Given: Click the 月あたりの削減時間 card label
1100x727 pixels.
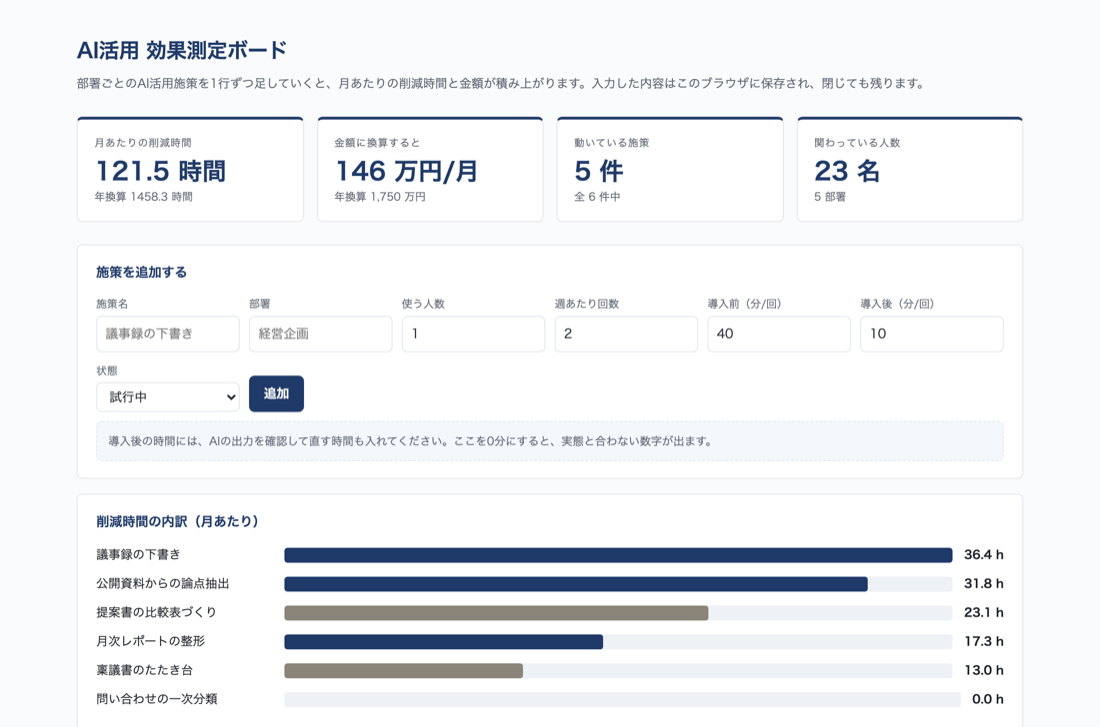Looking at the screenshot, I should 143,143.
